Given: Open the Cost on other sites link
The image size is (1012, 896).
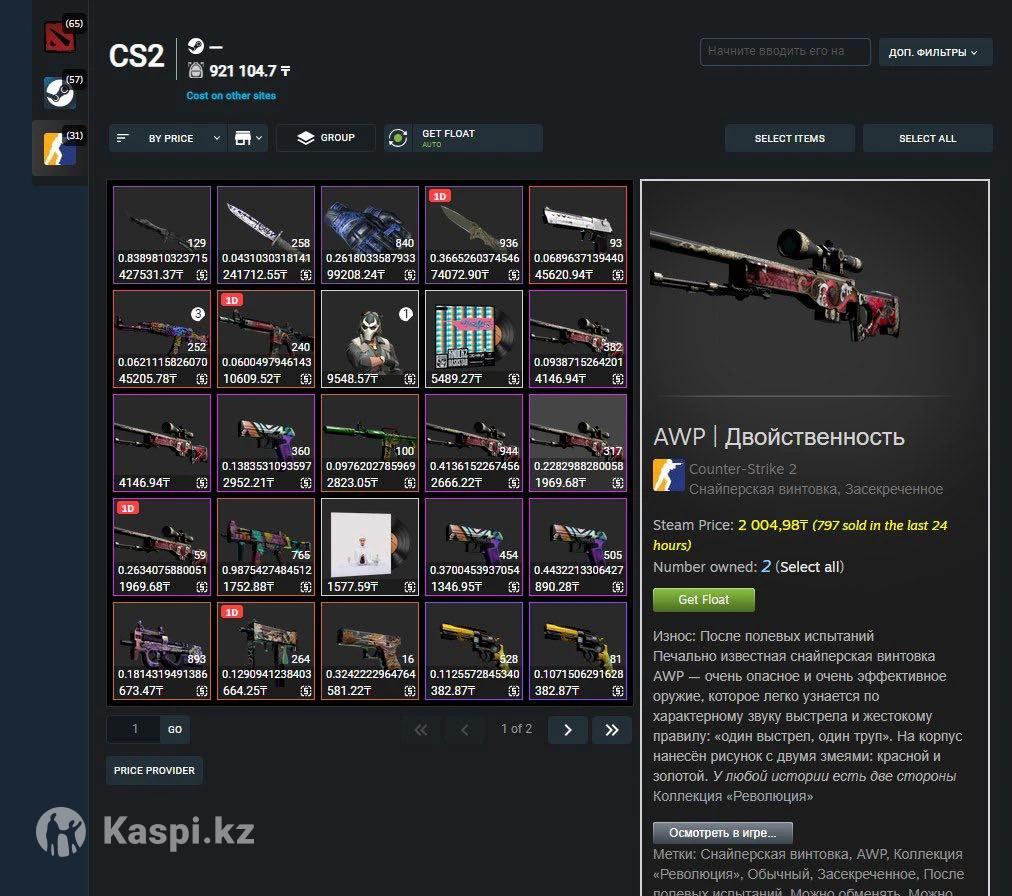Looking at the screenshot, I should pyautogui.click(x=231, y=96).
